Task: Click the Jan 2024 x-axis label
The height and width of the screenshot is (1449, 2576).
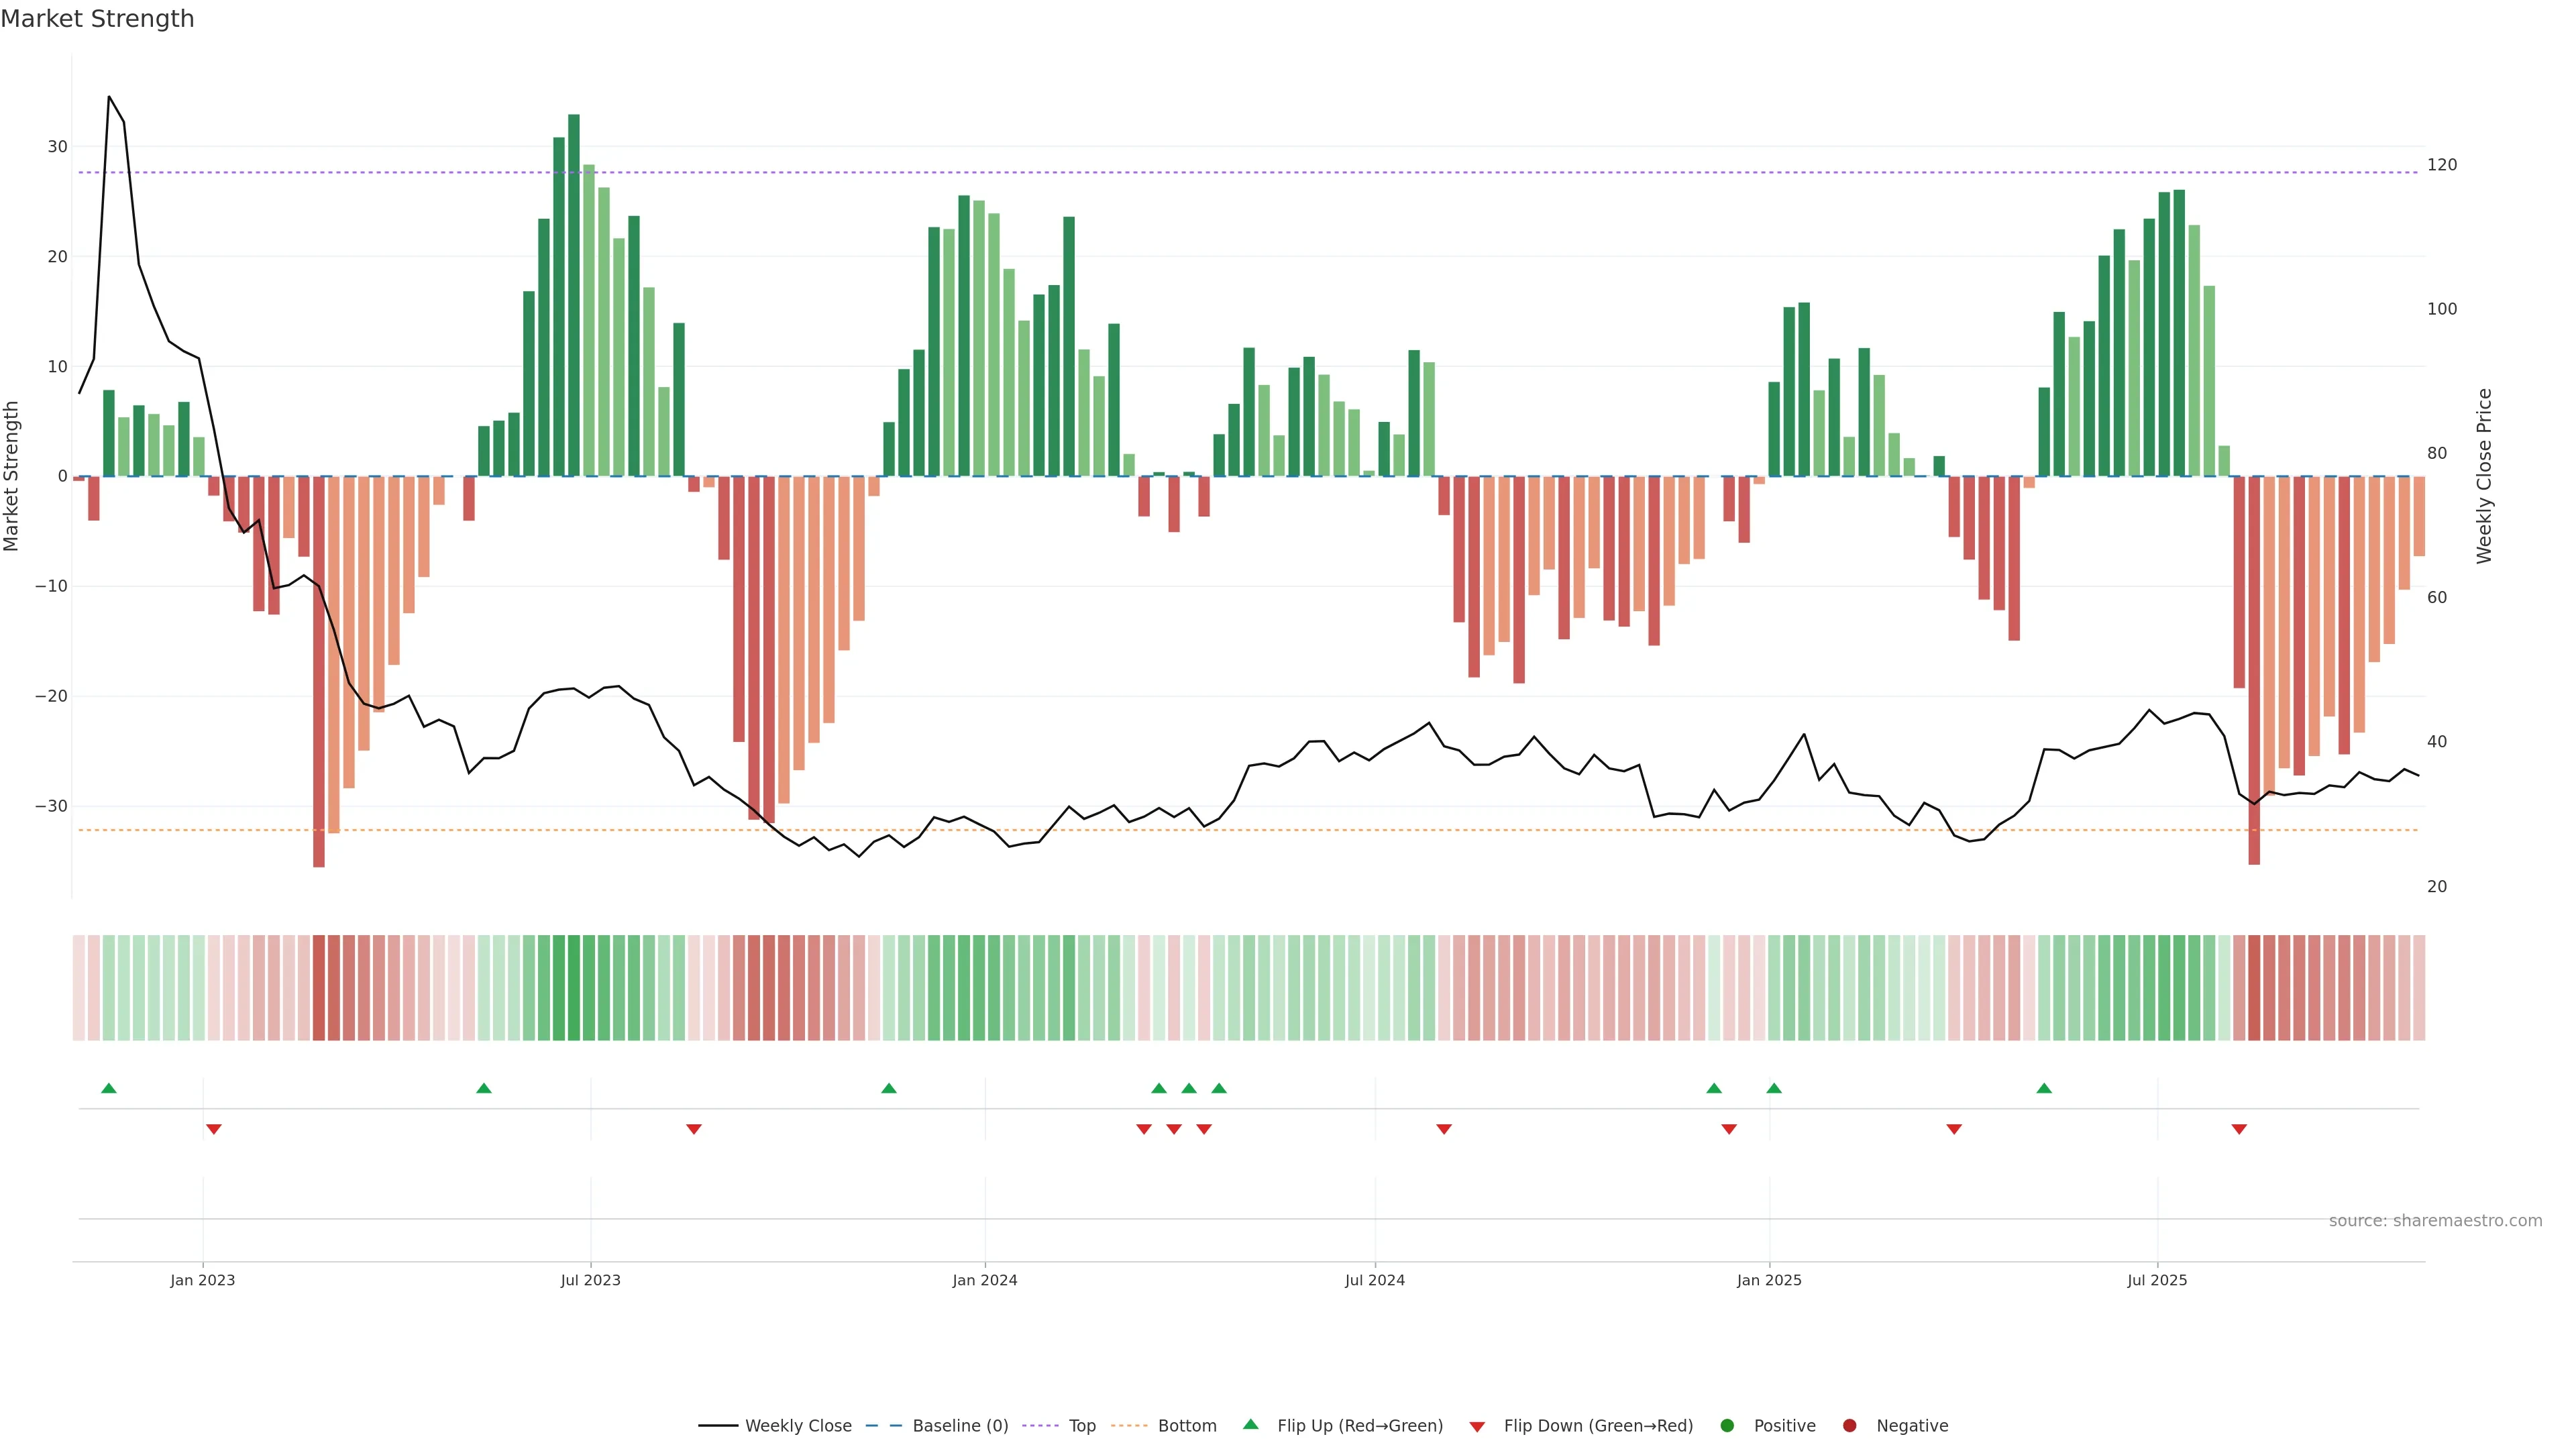Action: pos(984,1280)
